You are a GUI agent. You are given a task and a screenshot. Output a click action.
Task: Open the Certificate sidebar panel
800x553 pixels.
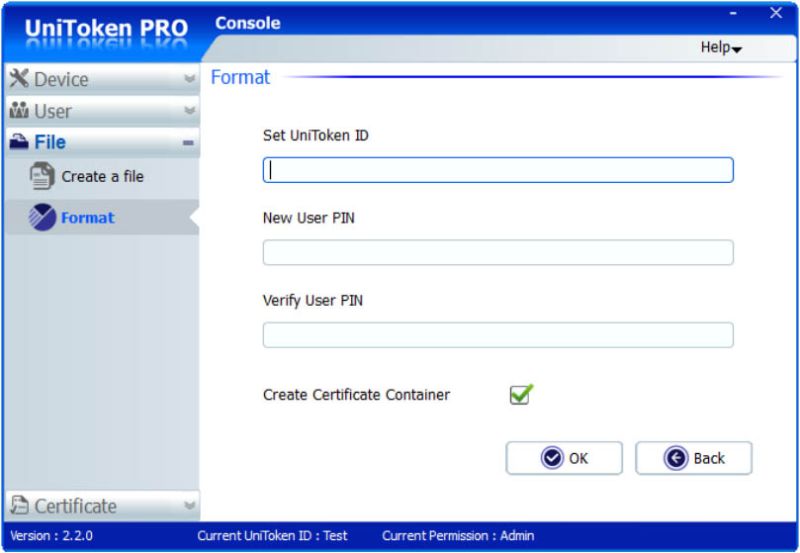click(x=102, y=506)
